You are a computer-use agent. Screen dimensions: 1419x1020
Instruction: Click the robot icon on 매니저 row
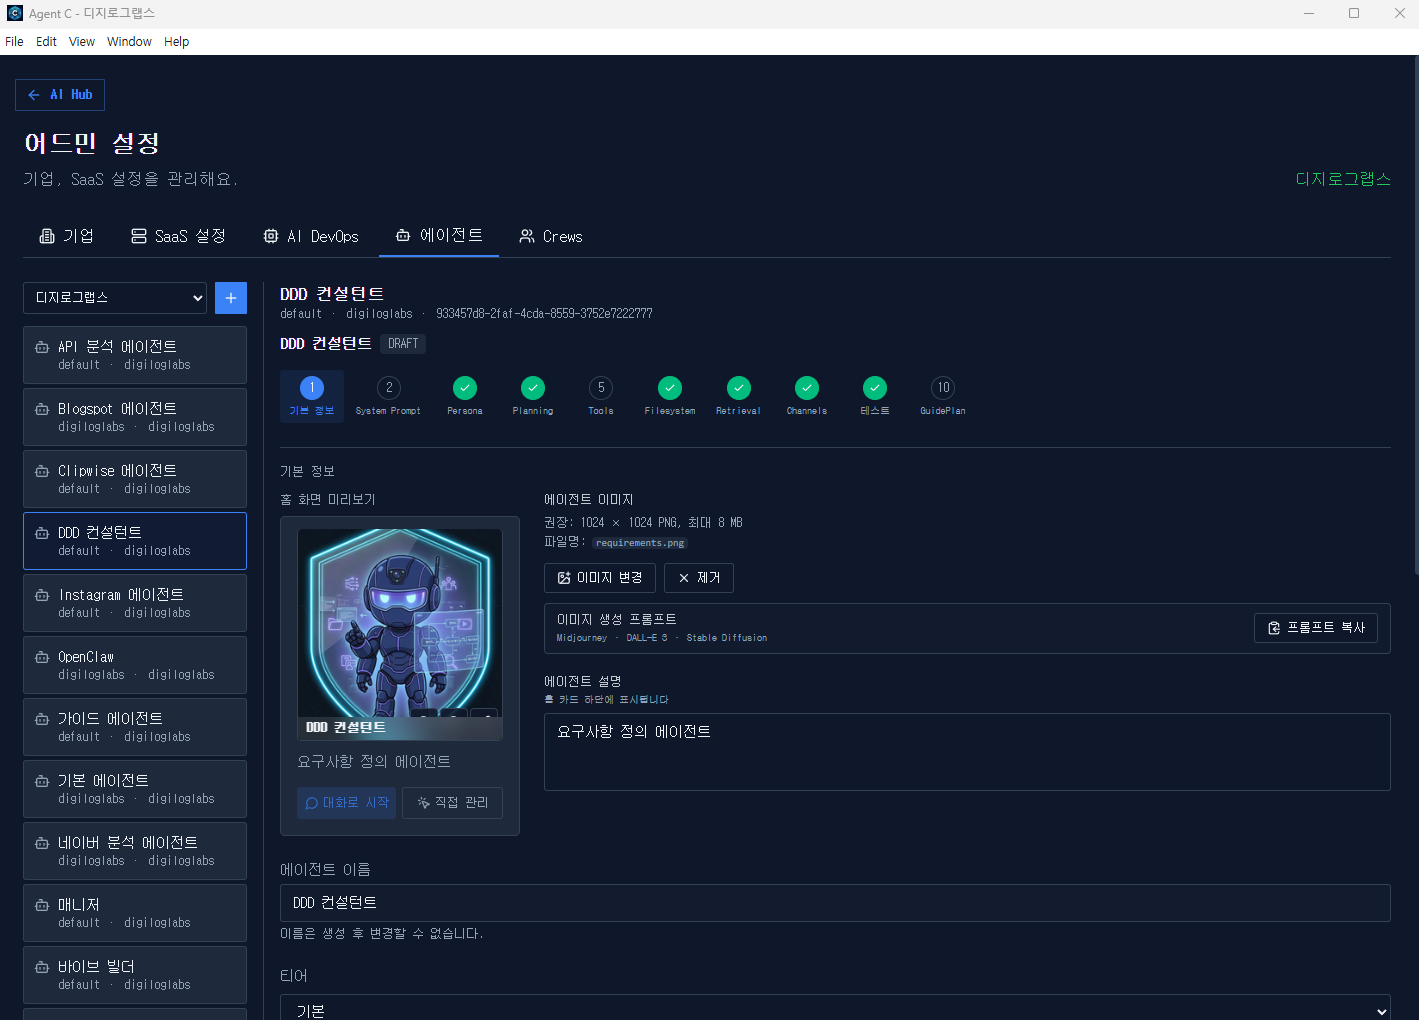[x=42, y=905]
